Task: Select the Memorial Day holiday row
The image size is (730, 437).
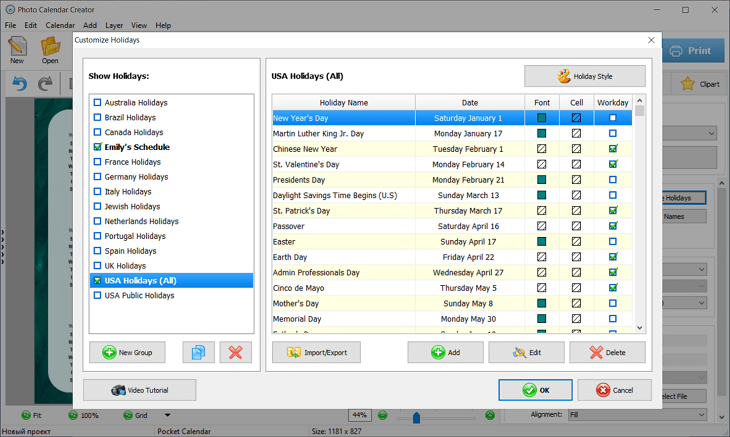Action: click(x=452, y=319)
